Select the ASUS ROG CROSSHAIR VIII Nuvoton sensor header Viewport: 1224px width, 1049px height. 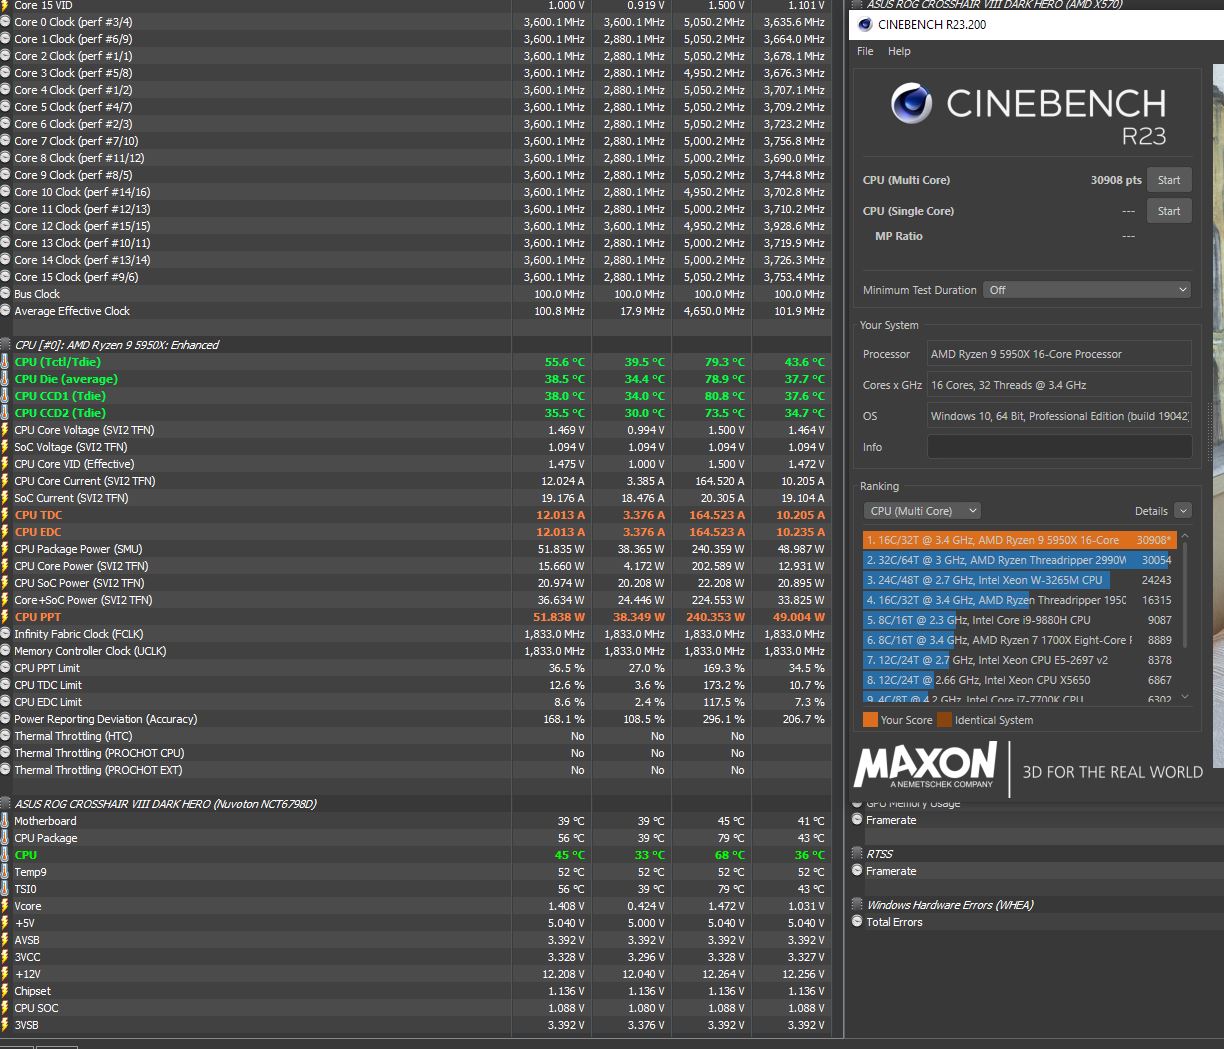click(165, 804)
